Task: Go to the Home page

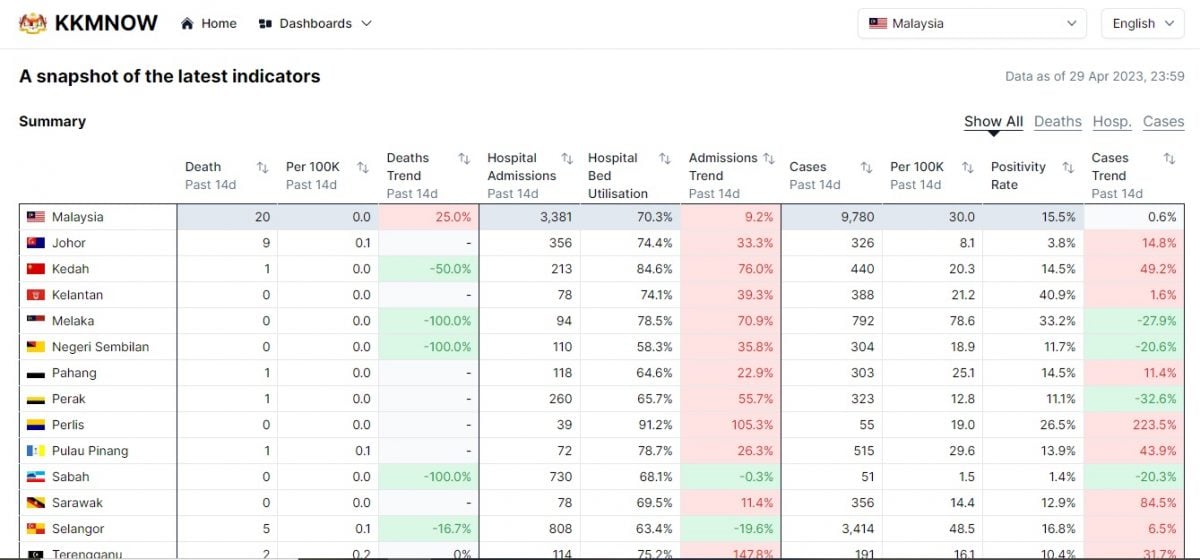Action: pyautogui.click(x=209, y=24)
